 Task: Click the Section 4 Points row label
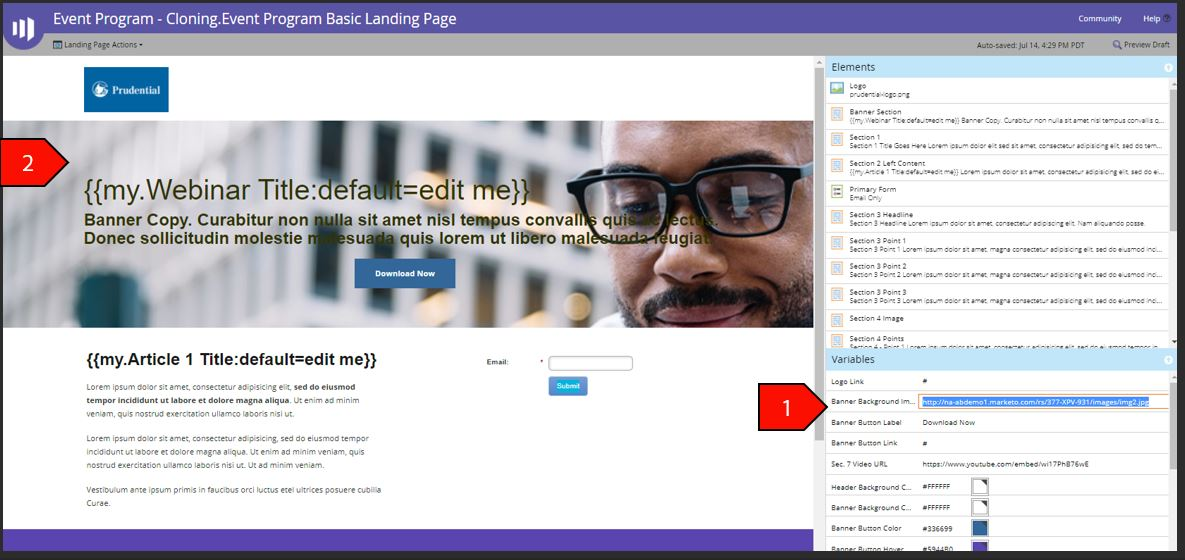[x=877, y=339]
